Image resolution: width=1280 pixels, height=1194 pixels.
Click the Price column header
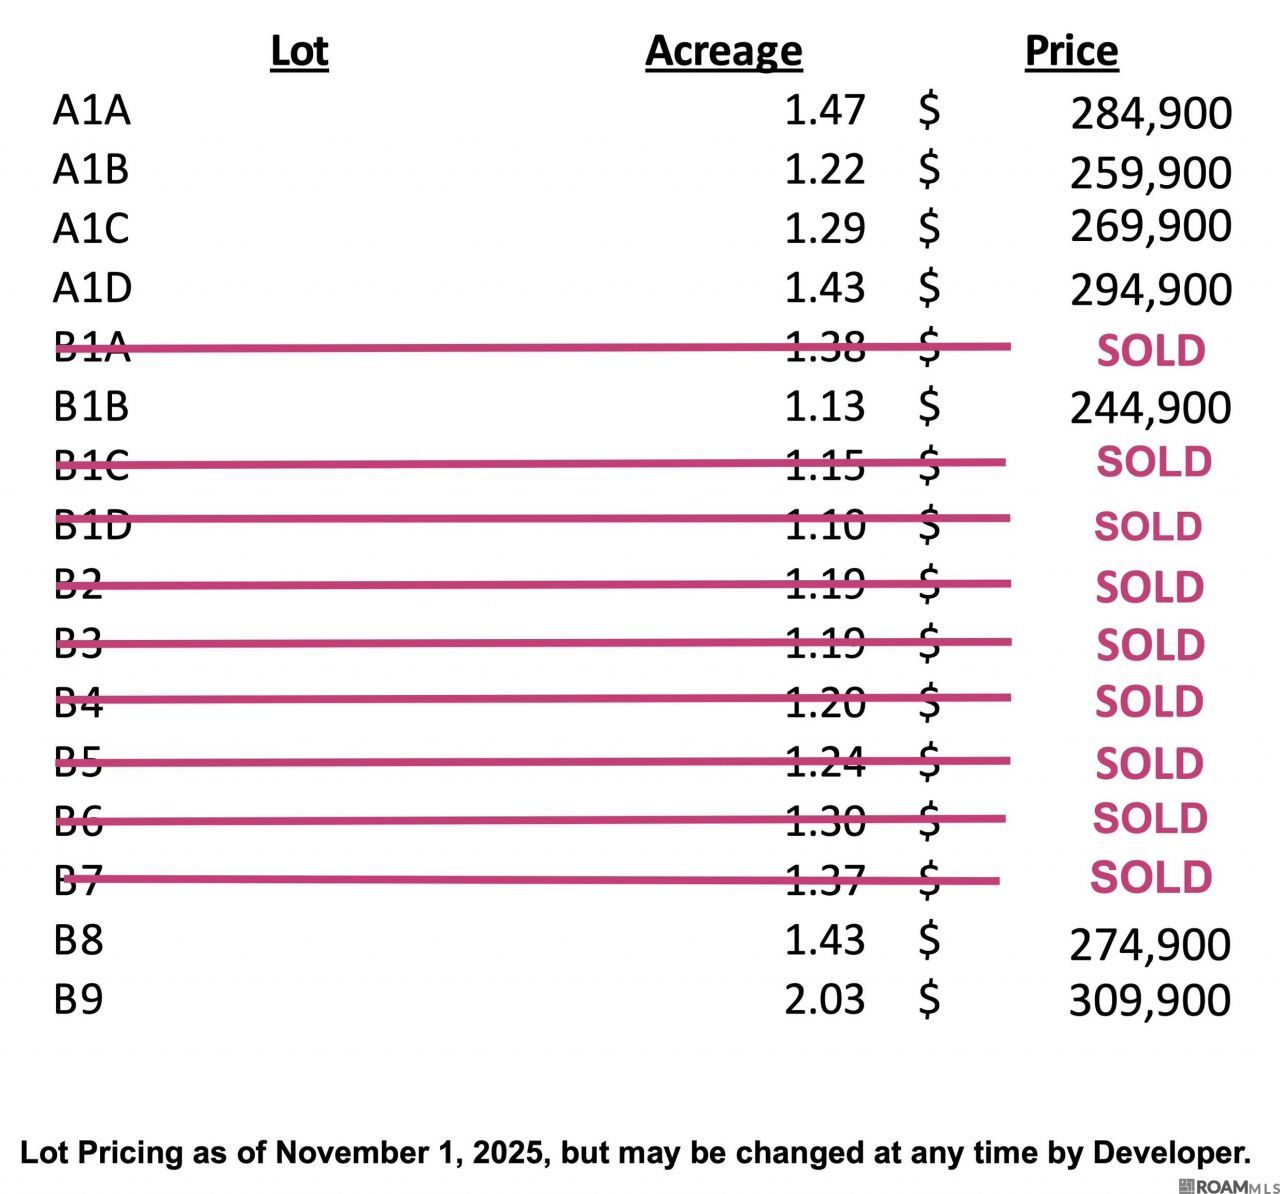pyautogui.click(x=1071, y=51)
